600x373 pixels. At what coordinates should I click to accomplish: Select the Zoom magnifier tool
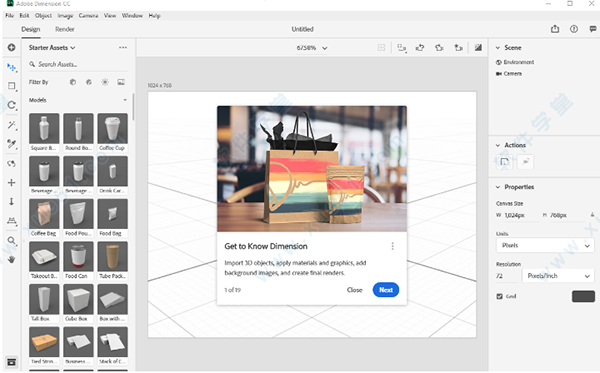[x=11, y=241]
